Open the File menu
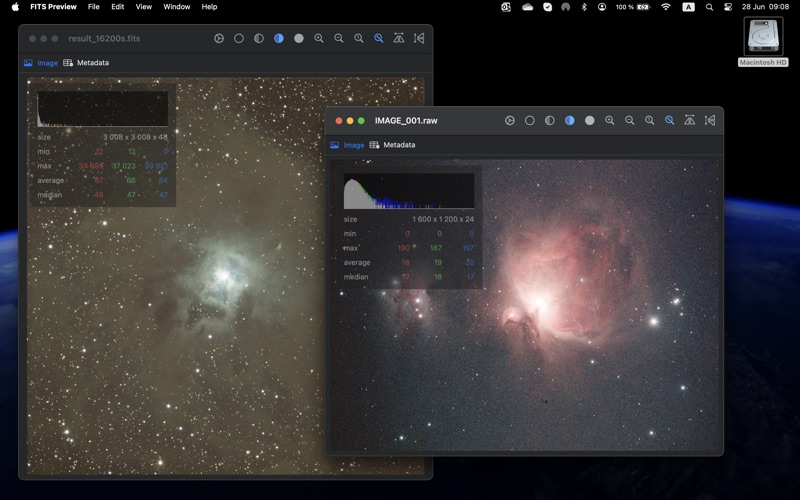This screenshot has height=500, width=800. (93, 7)
